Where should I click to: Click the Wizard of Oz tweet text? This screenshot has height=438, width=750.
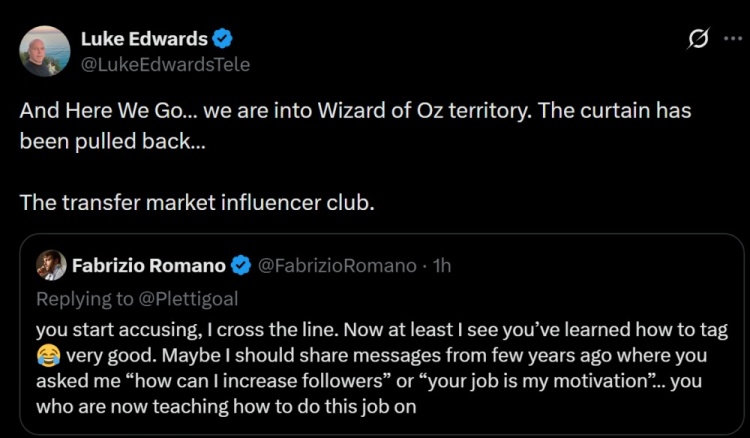click(x=355, y=126)
